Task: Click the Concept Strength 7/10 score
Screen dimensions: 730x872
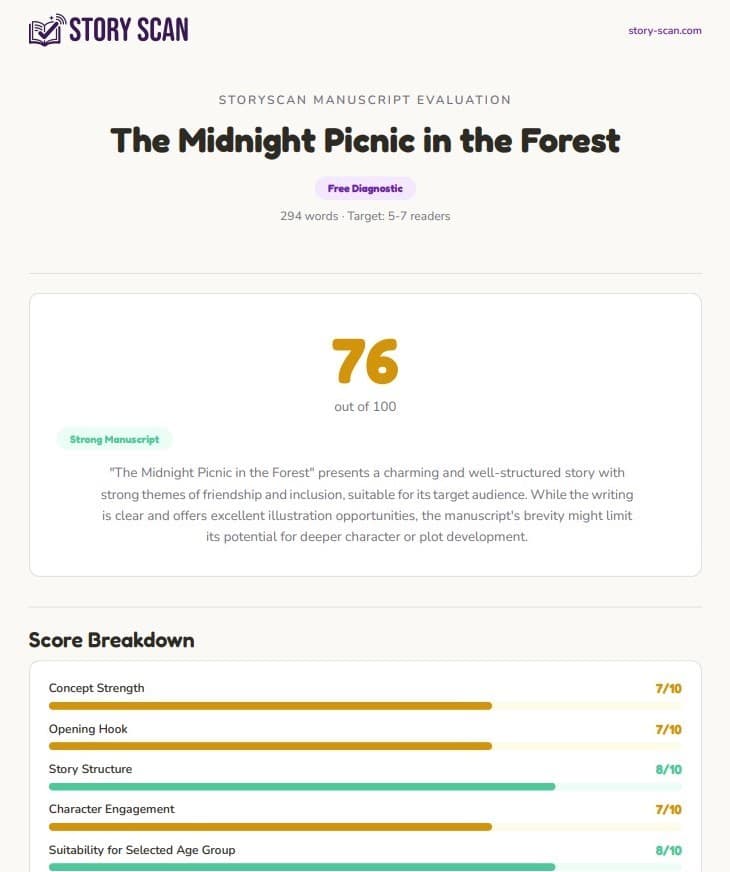Action: (668, 688)
